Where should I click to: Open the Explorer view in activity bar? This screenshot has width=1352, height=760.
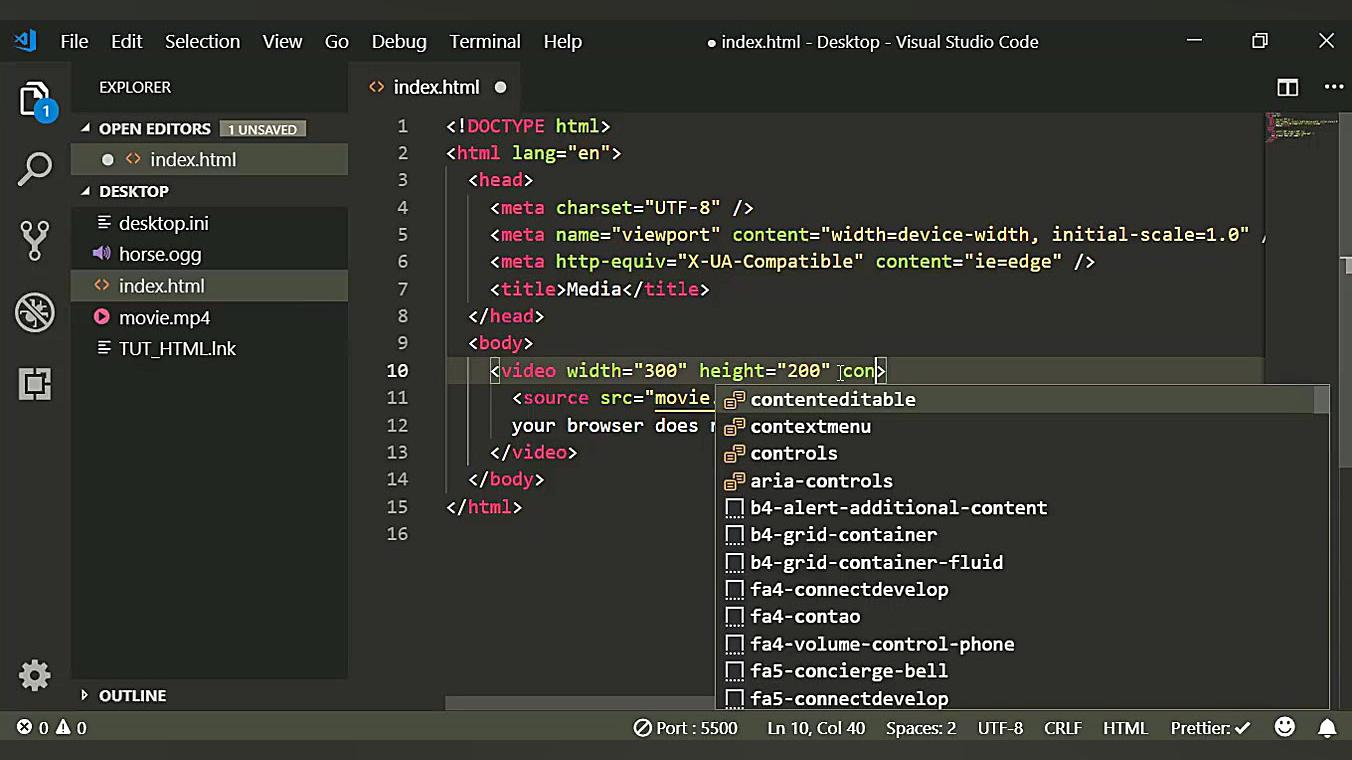35,100
